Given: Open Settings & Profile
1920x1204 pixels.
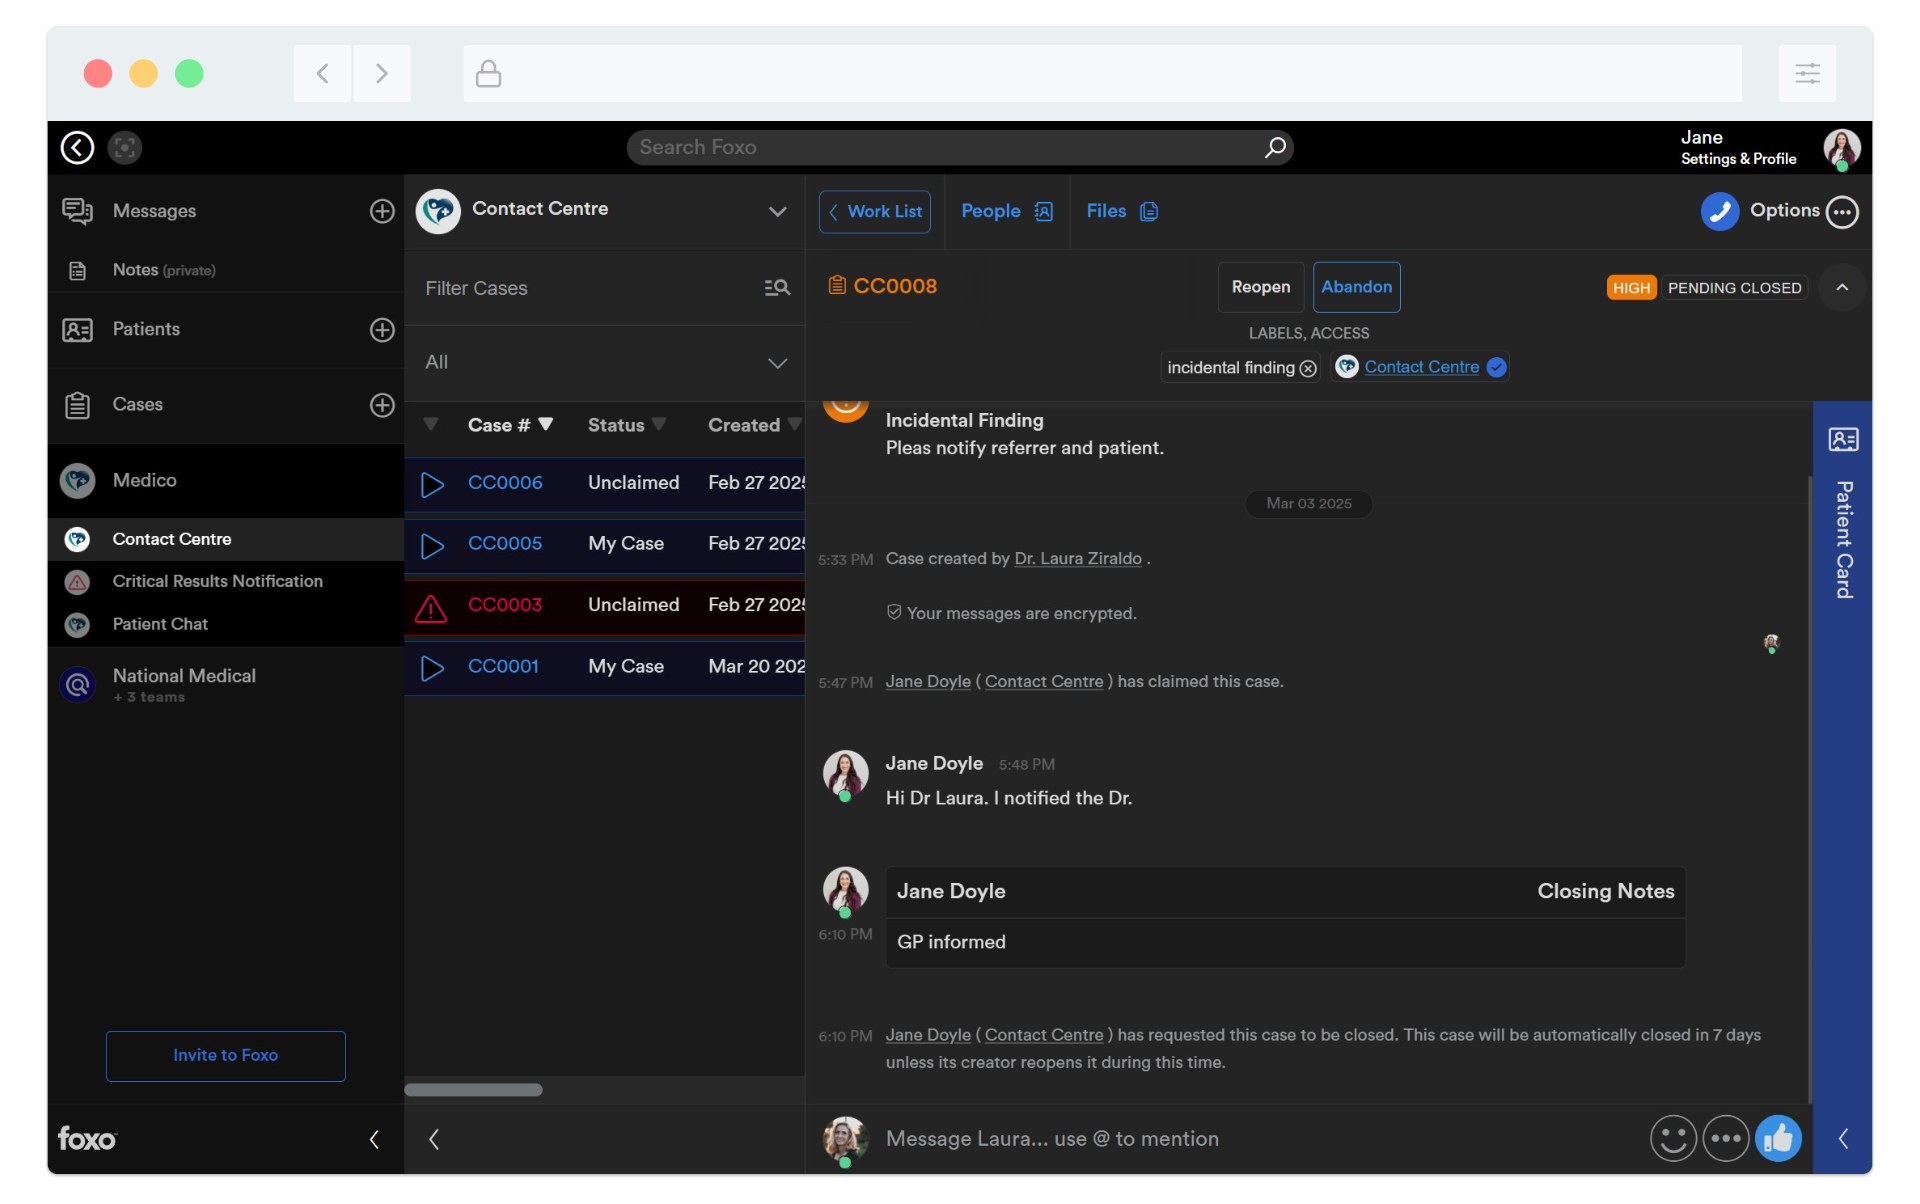Looking at the screenshot, I should (1738, 159).
